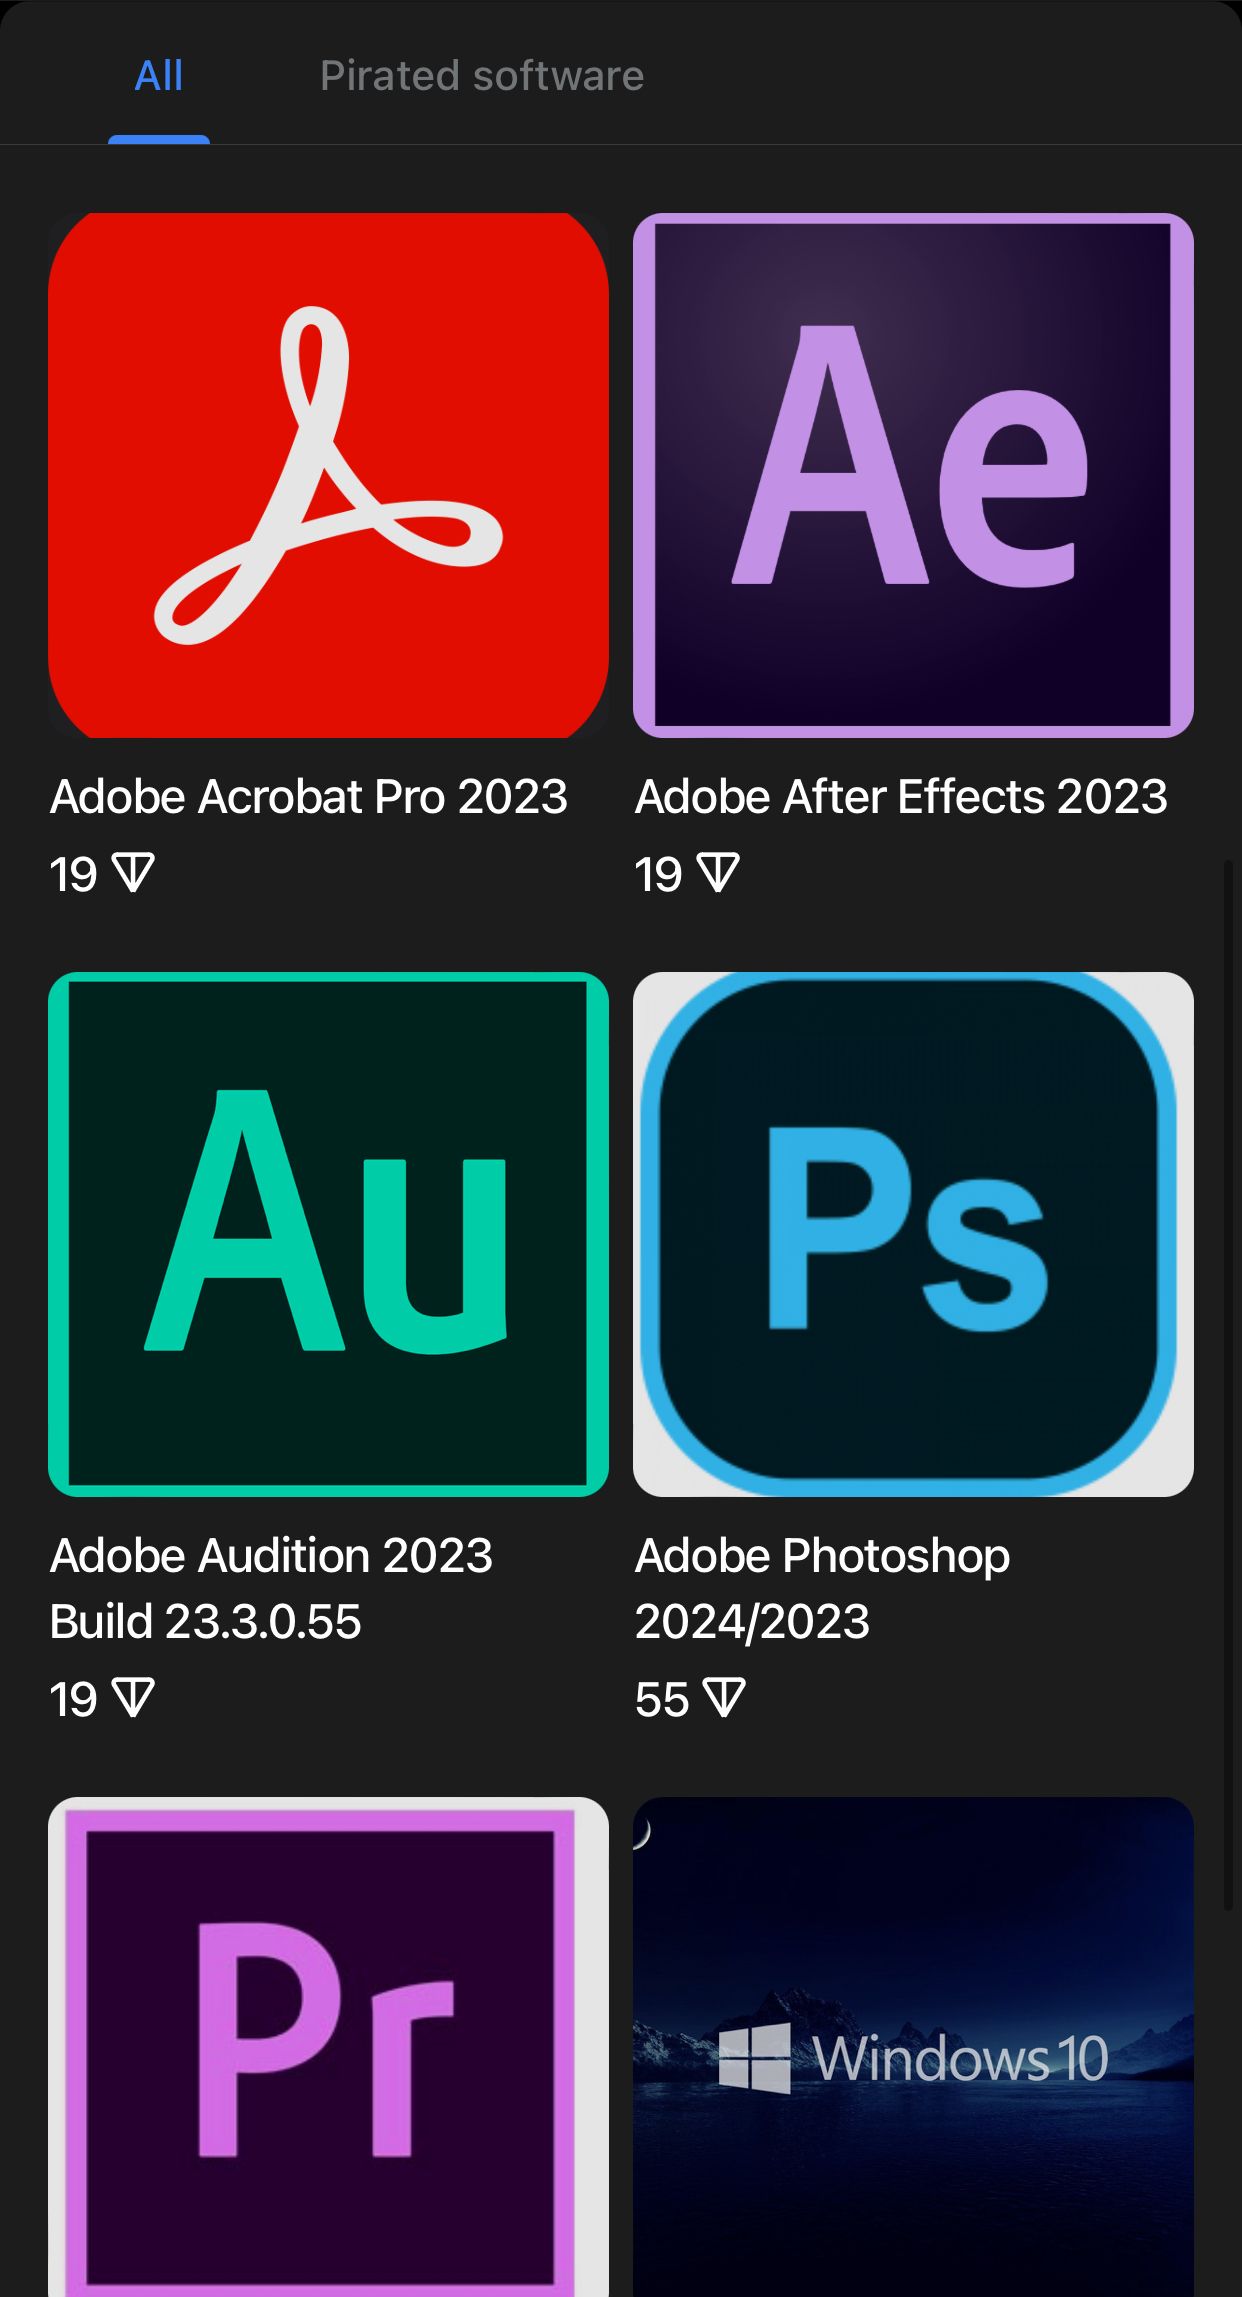Click the Adobe Acrobat Pro 2023 title
Image resolution: width=1242 pixels, height=2297 pixels.
click(309, 797)
